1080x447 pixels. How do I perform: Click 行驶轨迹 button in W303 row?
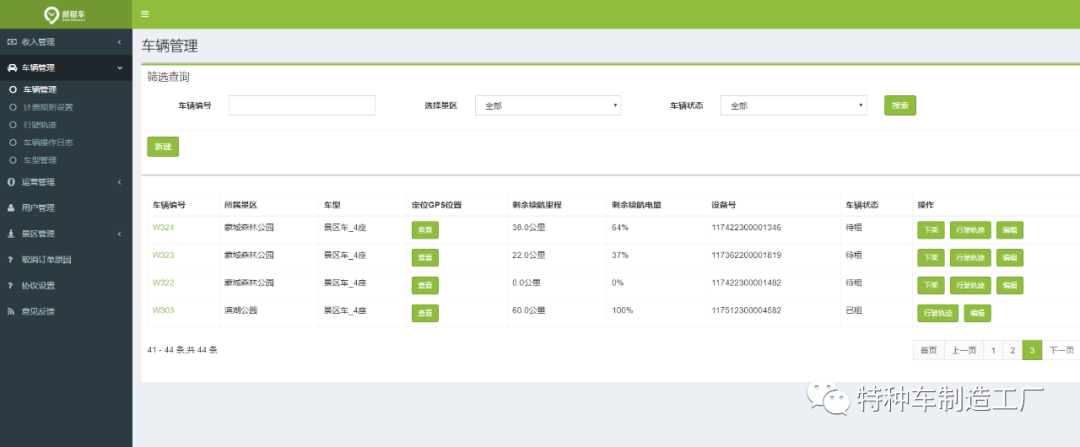pyautogui.click(x=938, y=313)
